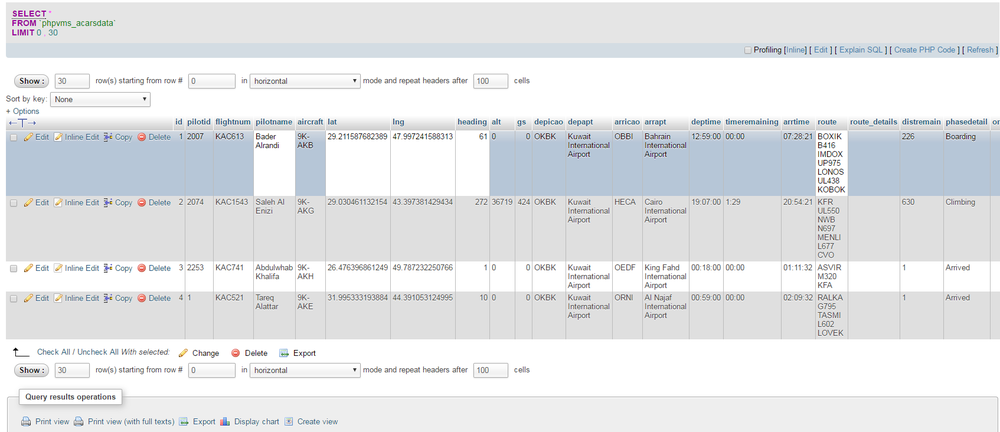The width and height of the screenshot is (1000, 432).
Task: Click the Copy icon in row 3
Action: click(108, 268)
